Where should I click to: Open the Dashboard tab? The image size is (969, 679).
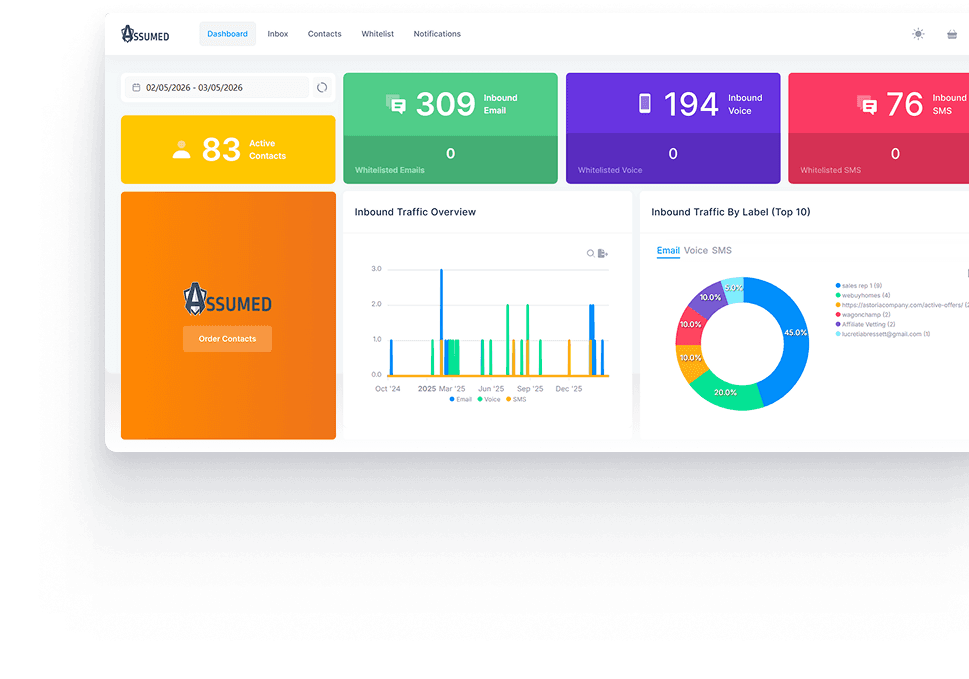(227, 34)
